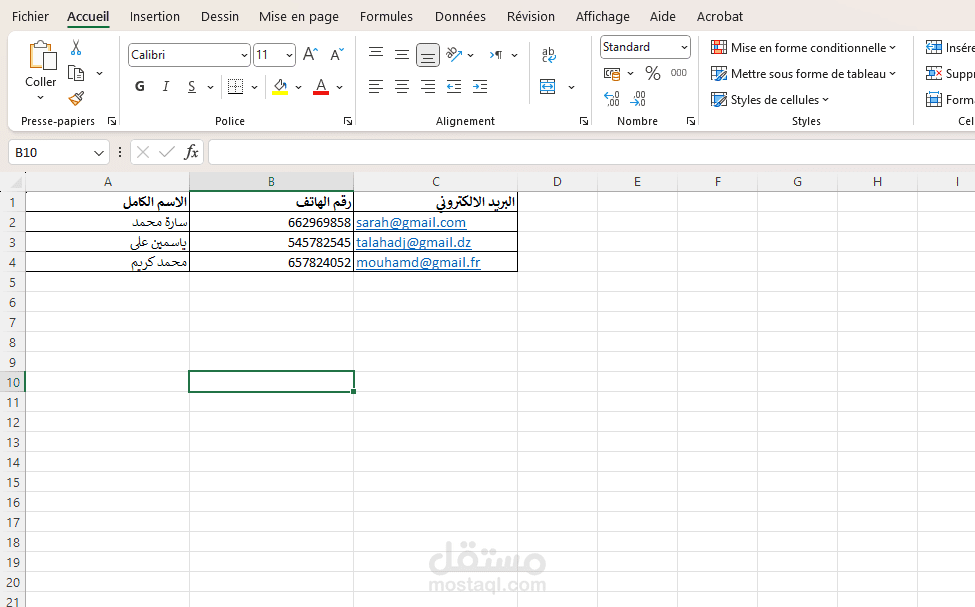Switch to the Formules tab
The height and width of the screenshot is (607, 975).
click(386, 17)
